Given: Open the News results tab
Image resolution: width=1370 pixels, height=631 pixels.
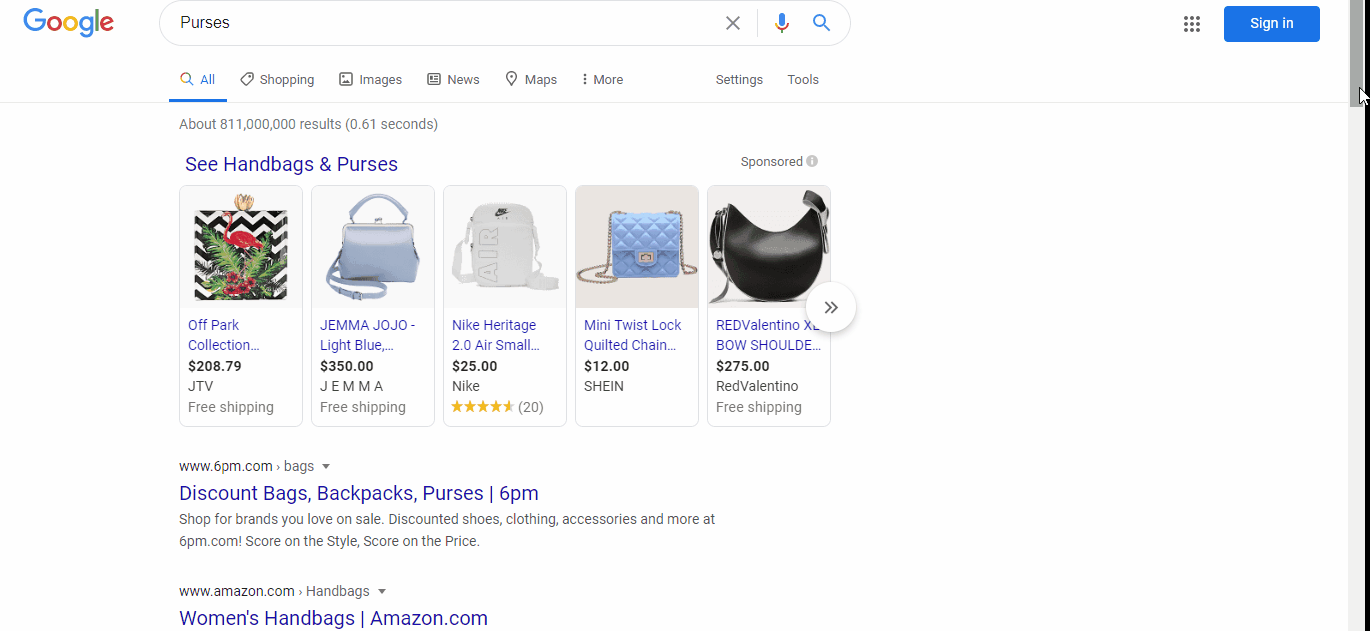Looking at the screenshot, I should 453,80.
